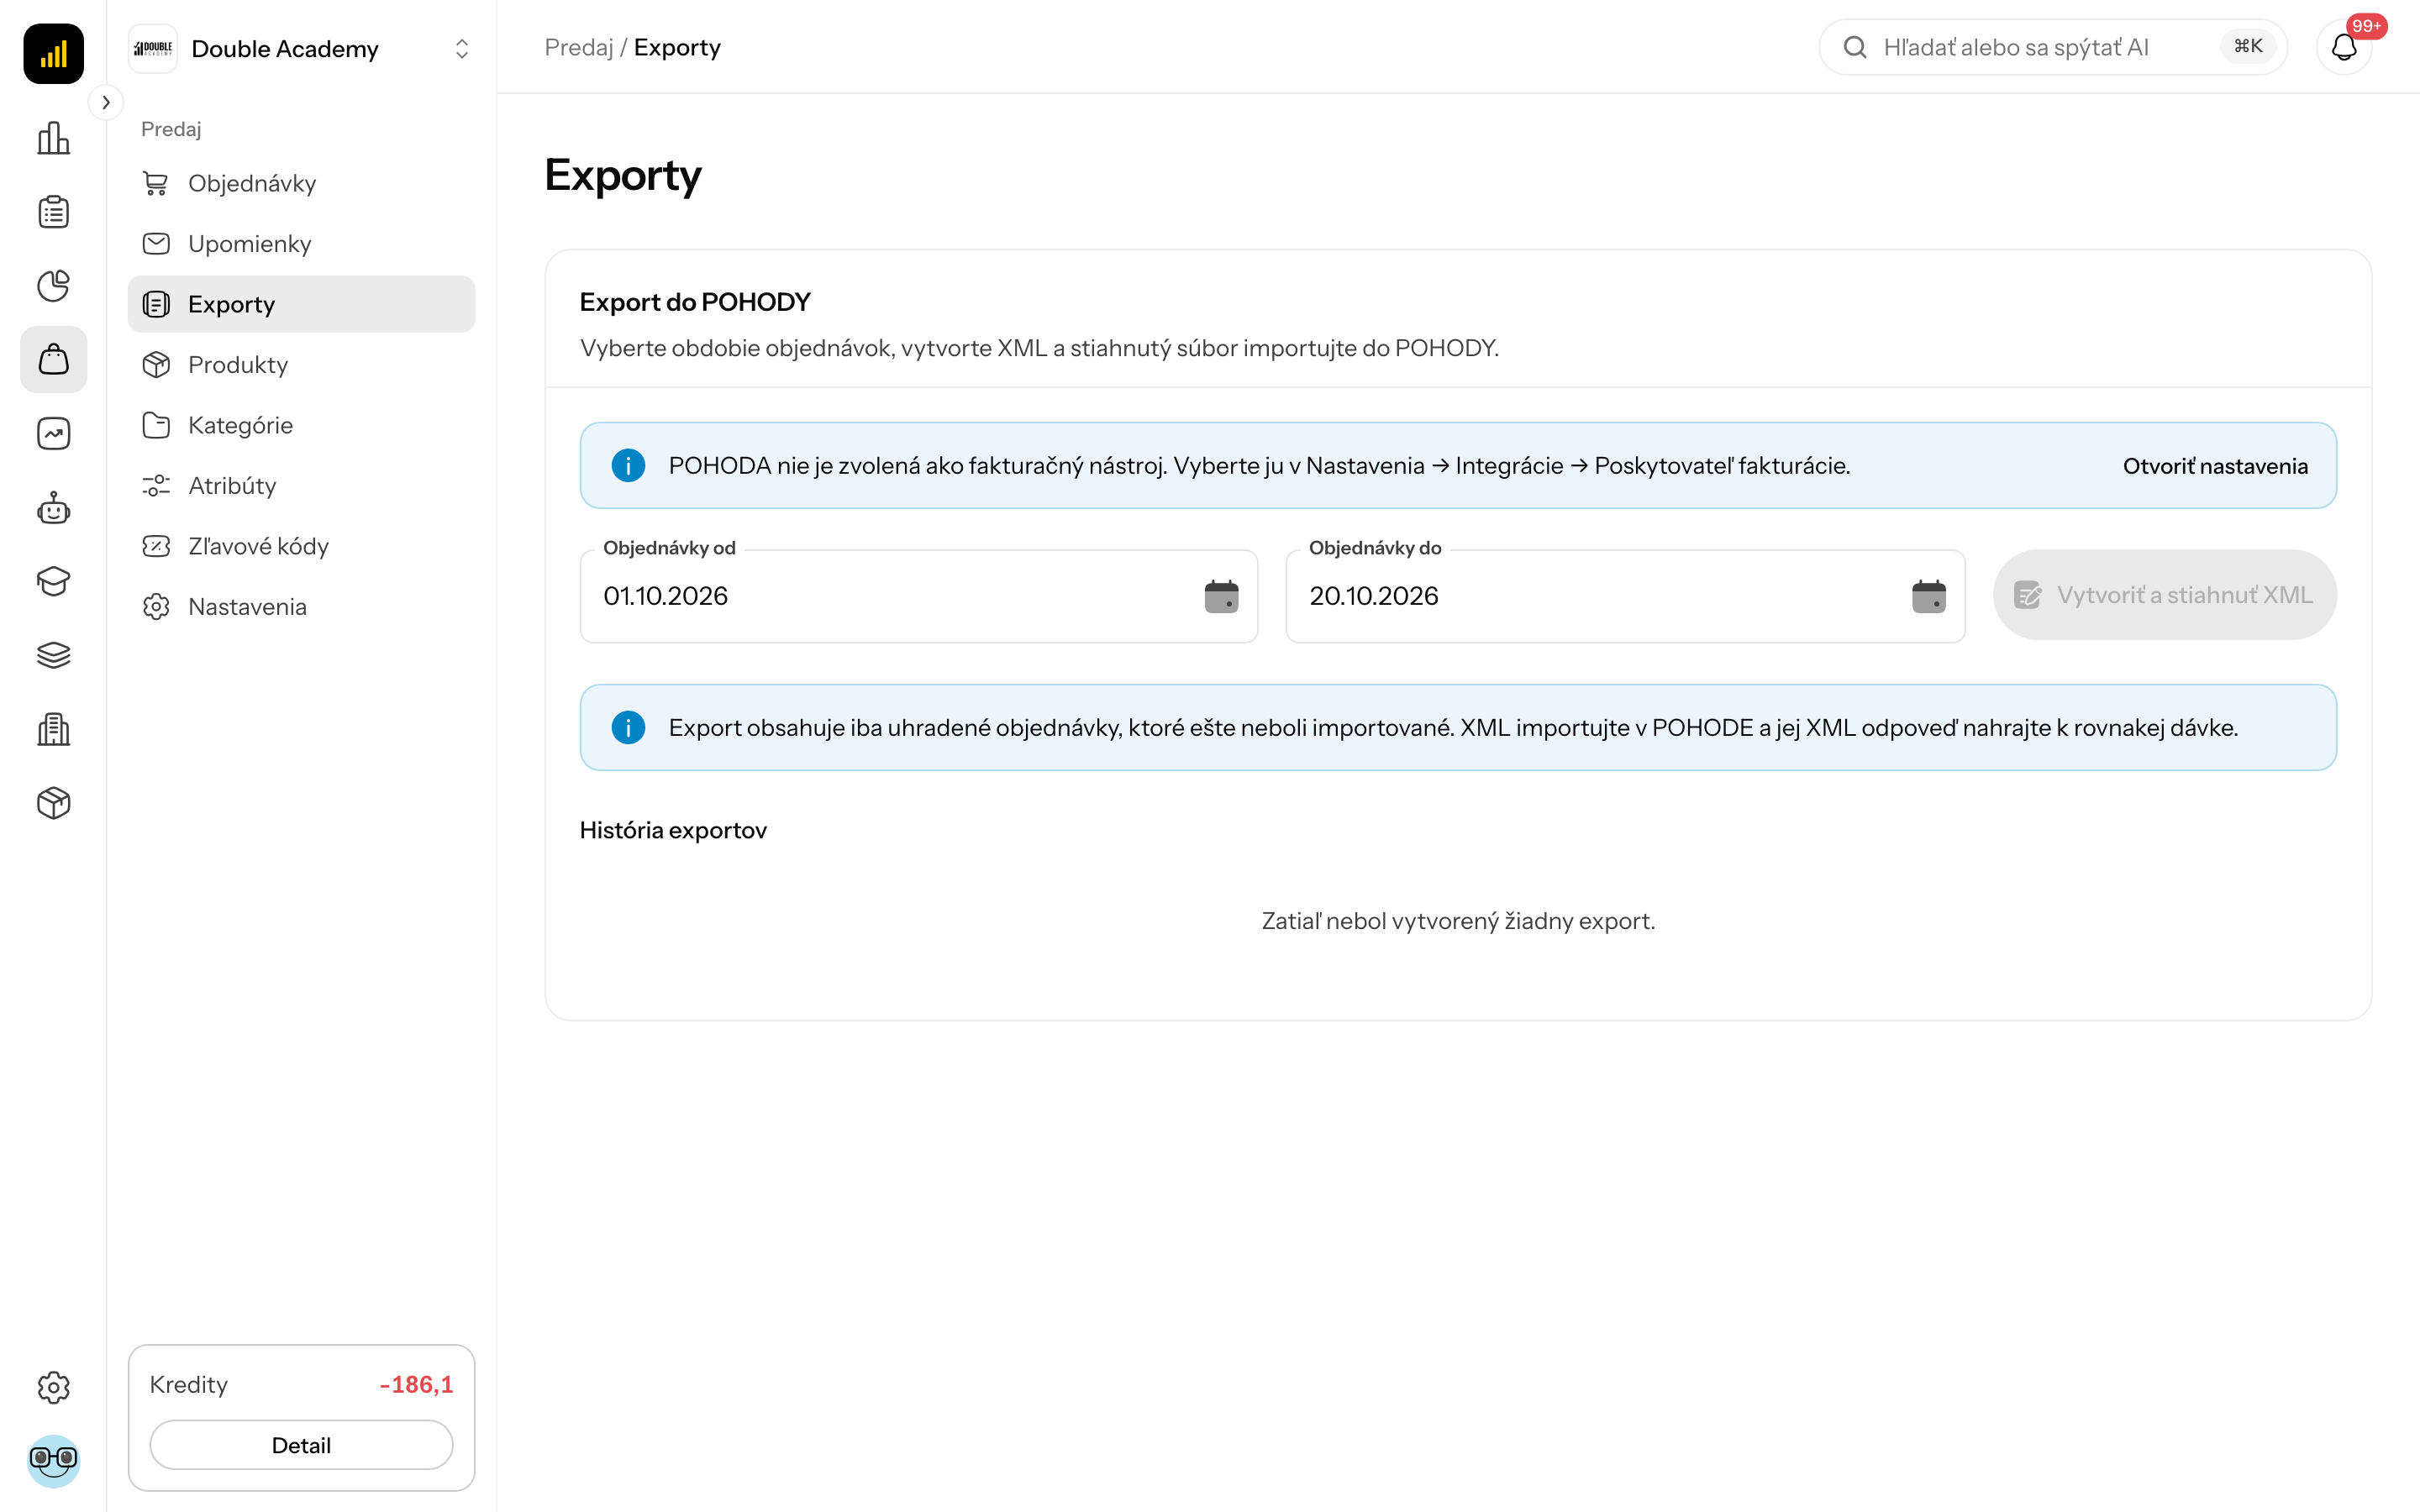This screenshot has width=2420, height=1512.
Task: Click Vytvoriť a stiahnuť XML button
Action: pyautogui.click(x=2164, y=595)
